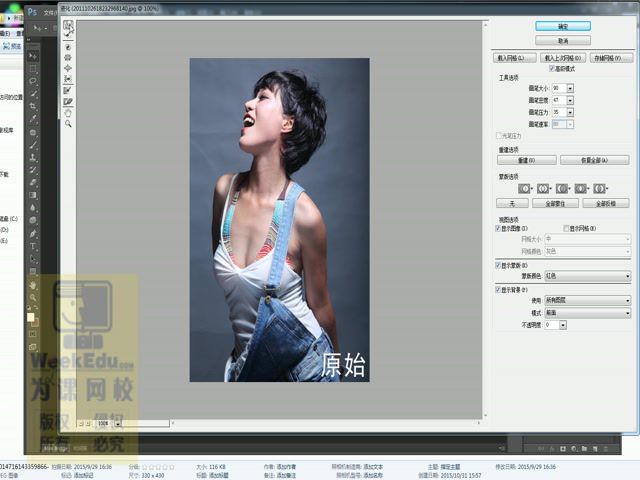Select the Crop tool in Photoshop toolbox

click(33, 106)
